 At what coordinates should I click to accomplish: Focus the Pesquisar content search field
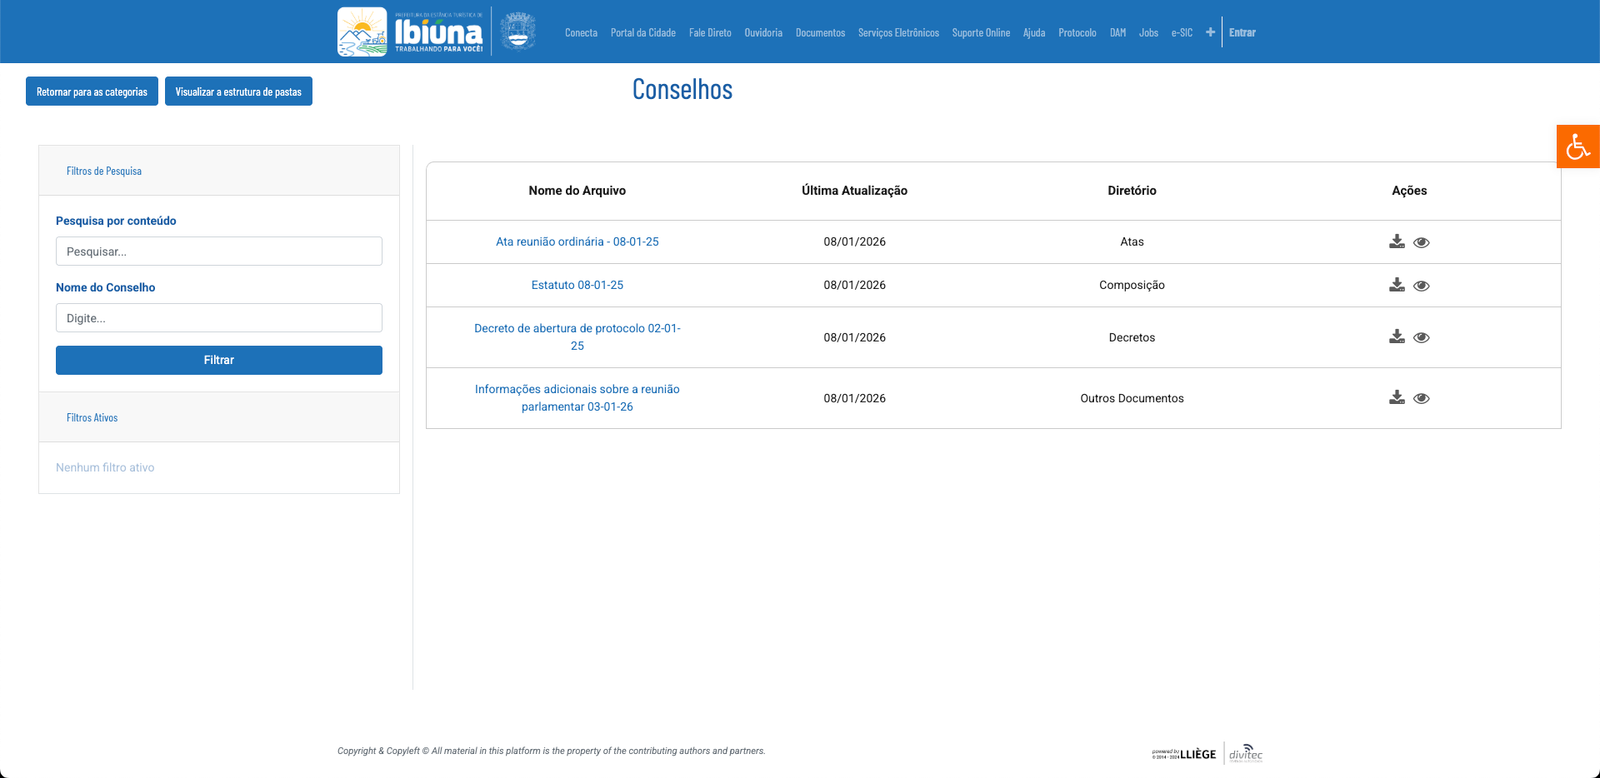pyautogui.click(x=219, y=251)
